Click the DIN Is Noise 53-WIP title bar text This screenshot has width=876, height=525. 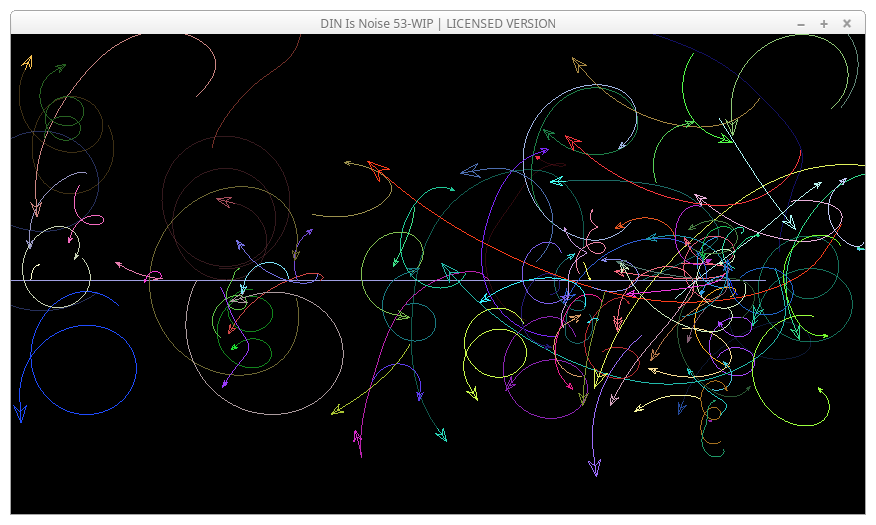coord(438,23)
